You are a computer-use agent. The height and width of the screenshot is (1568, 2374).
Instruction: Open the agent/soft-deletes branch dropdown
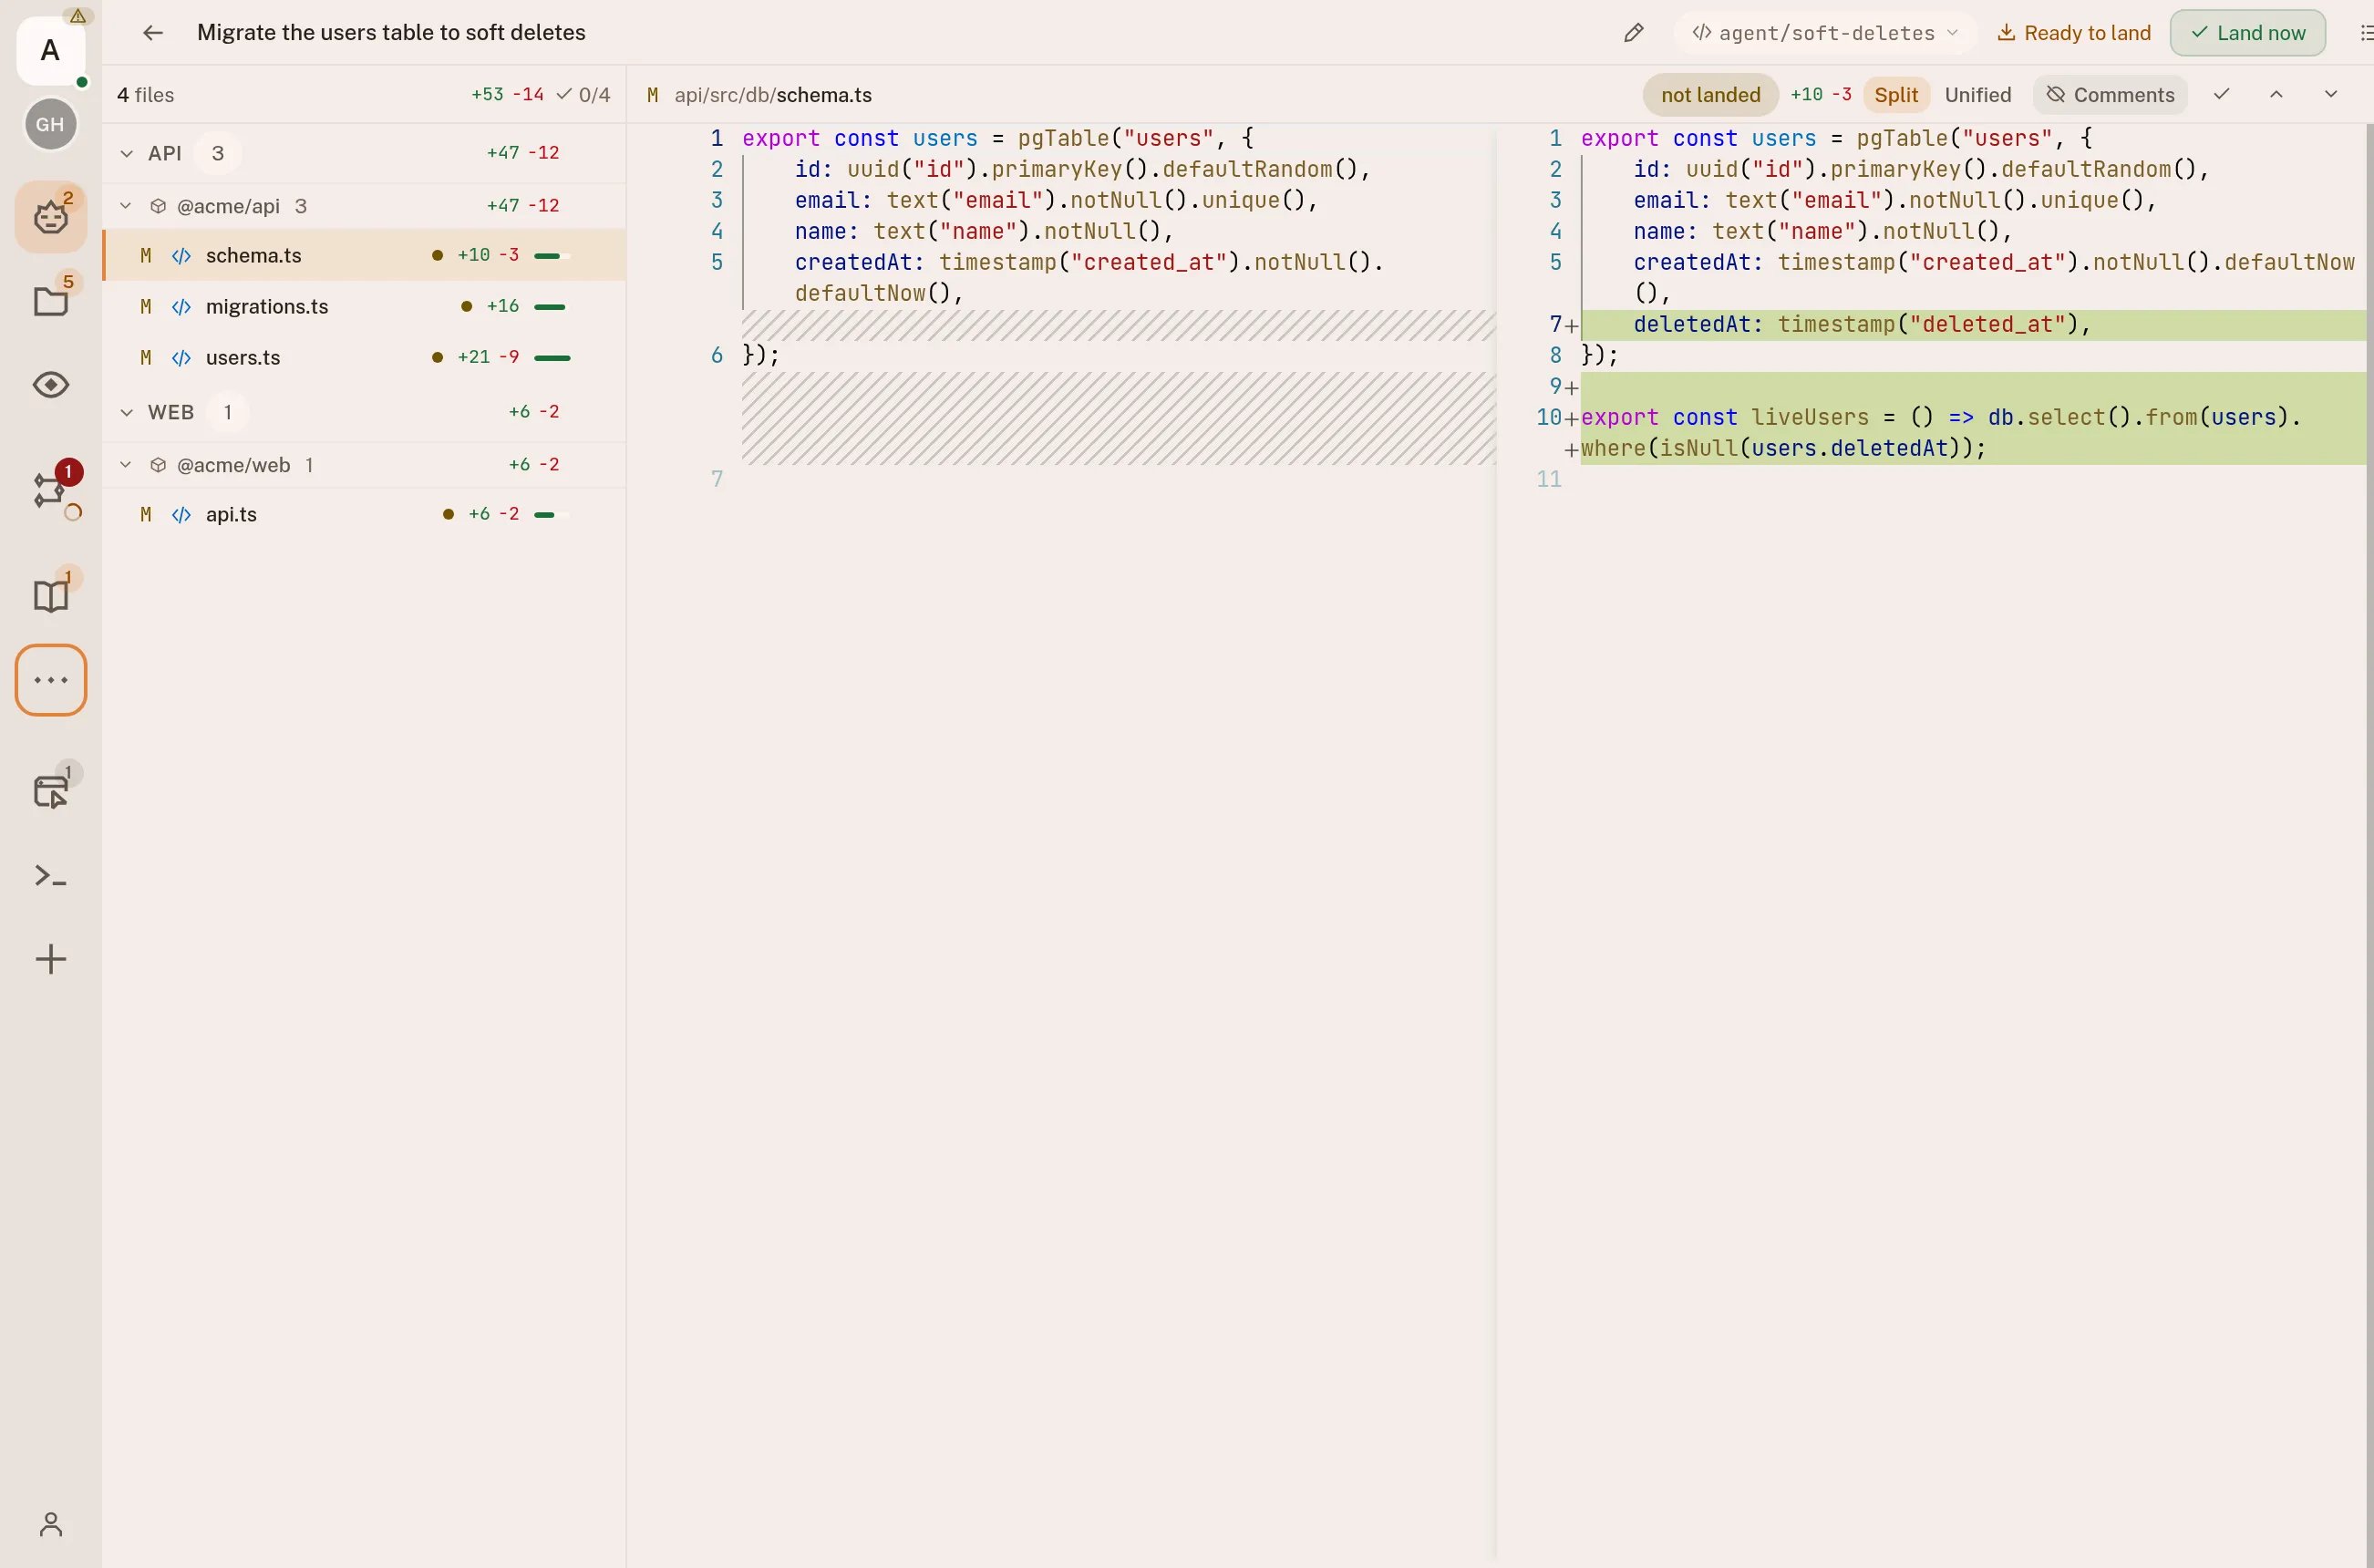(1825, 33)
